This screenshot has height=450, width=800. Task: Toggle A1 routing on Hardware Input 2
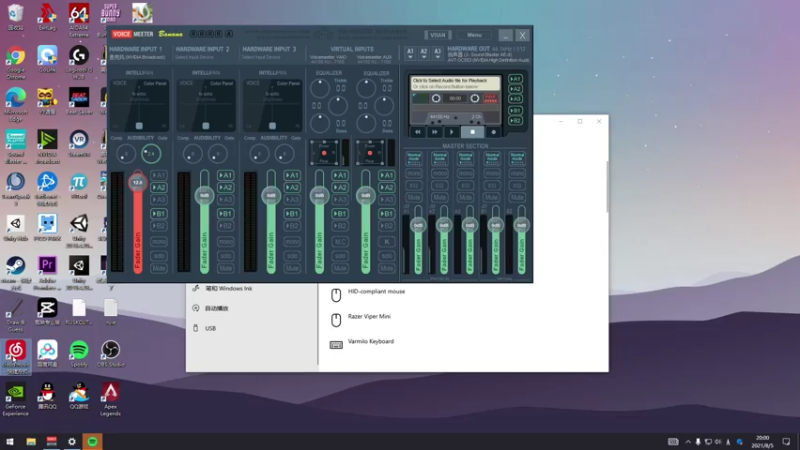[226, 176]
